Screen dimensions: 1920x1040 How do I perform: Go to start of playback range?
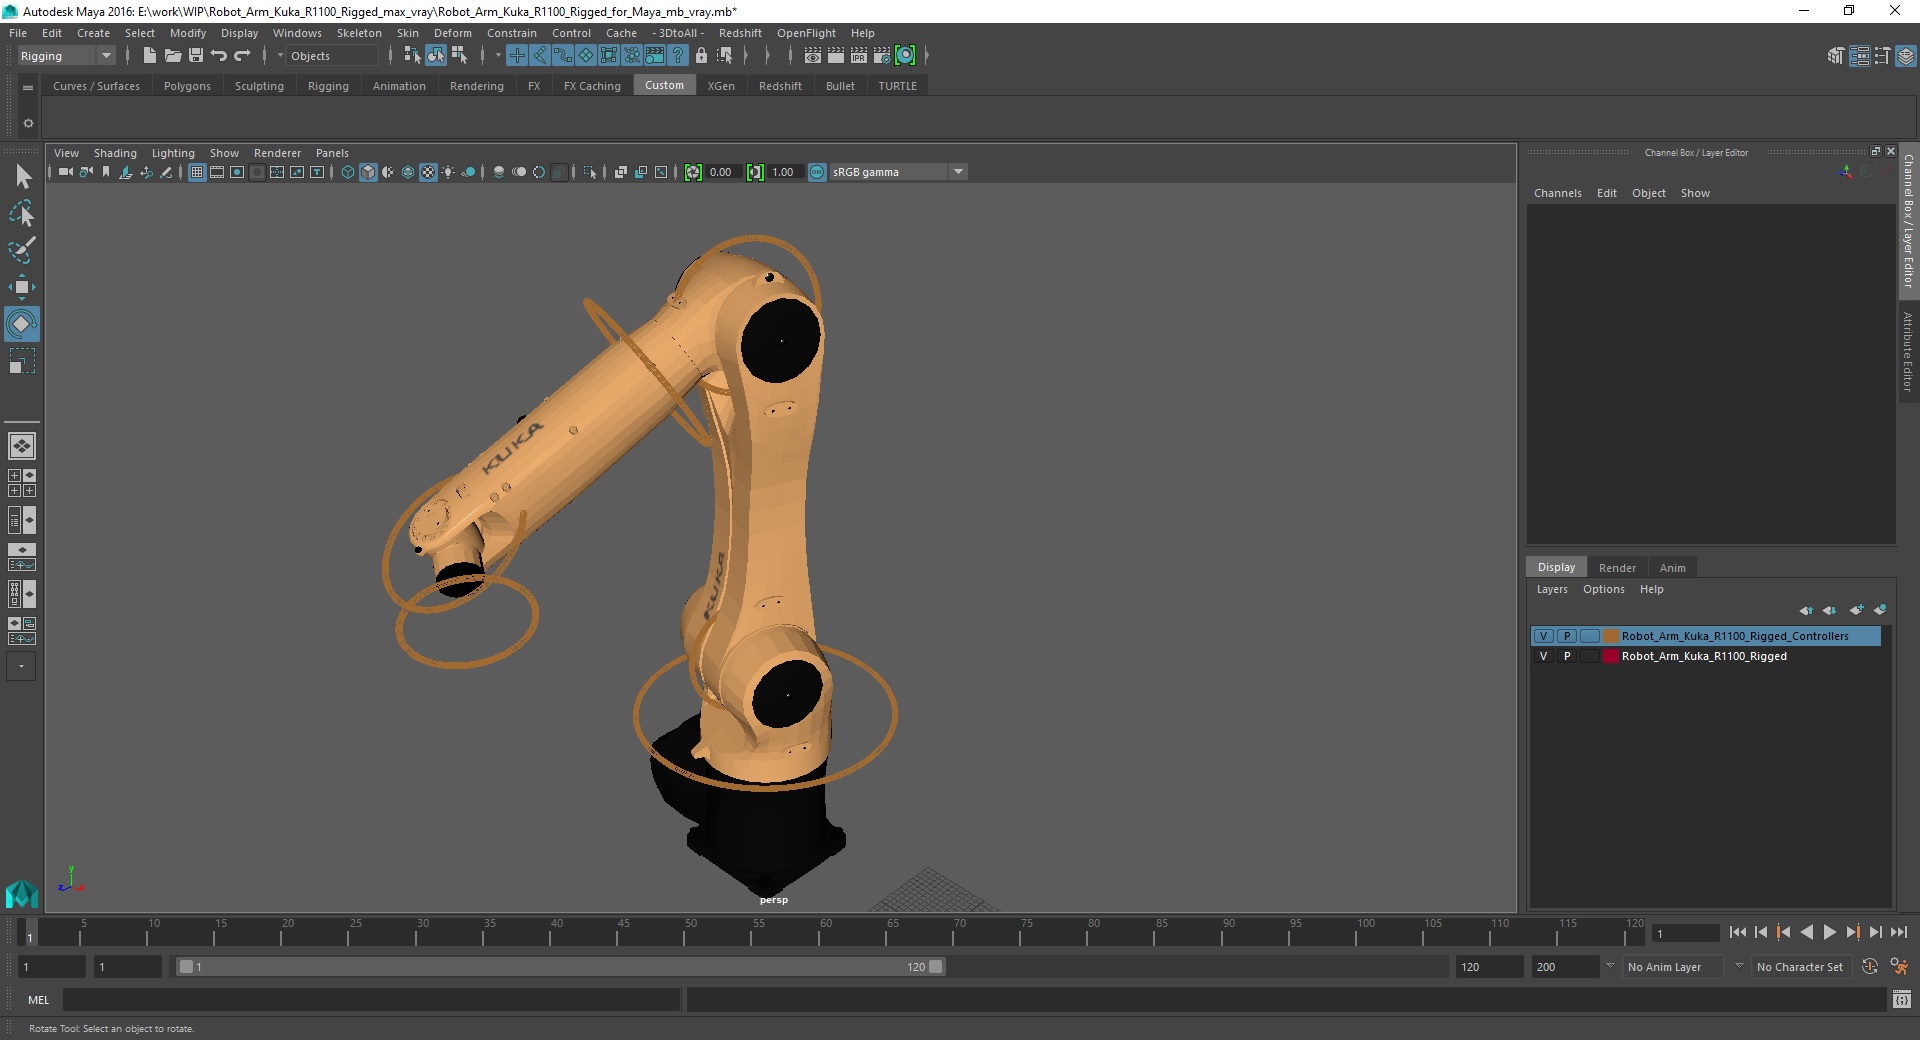coord(1737,932)
